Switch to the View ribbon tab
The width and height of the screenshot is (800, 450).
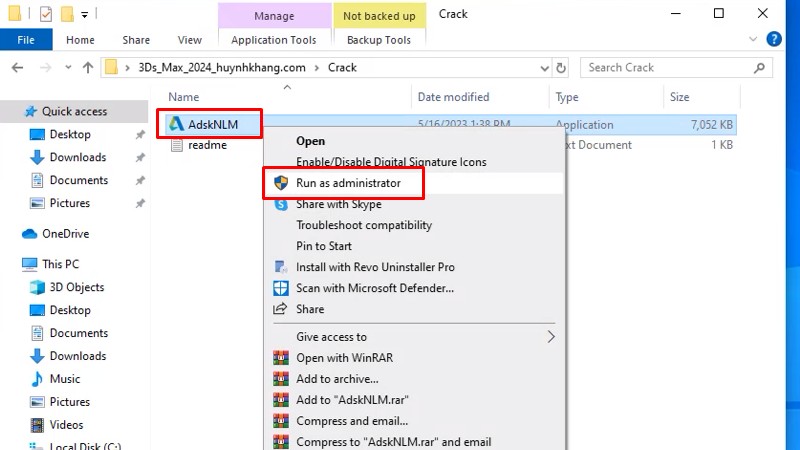tap(189, 40)
